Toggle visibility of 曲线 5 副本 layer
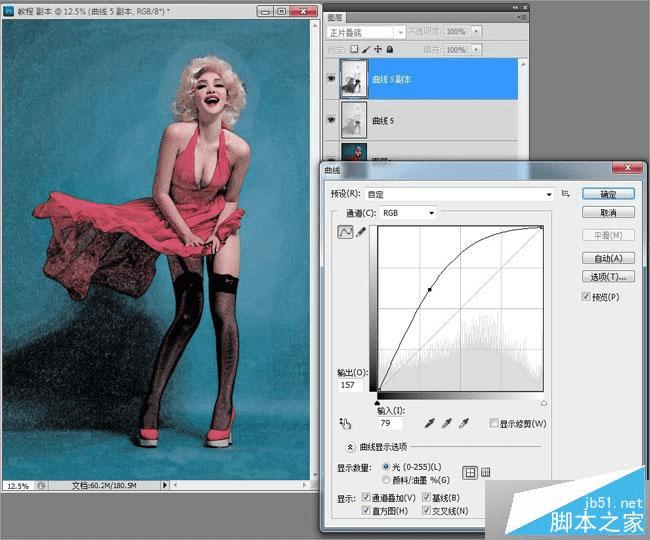Image resolution: width=650 pixels, height=540 pixels. coord(331,78)
